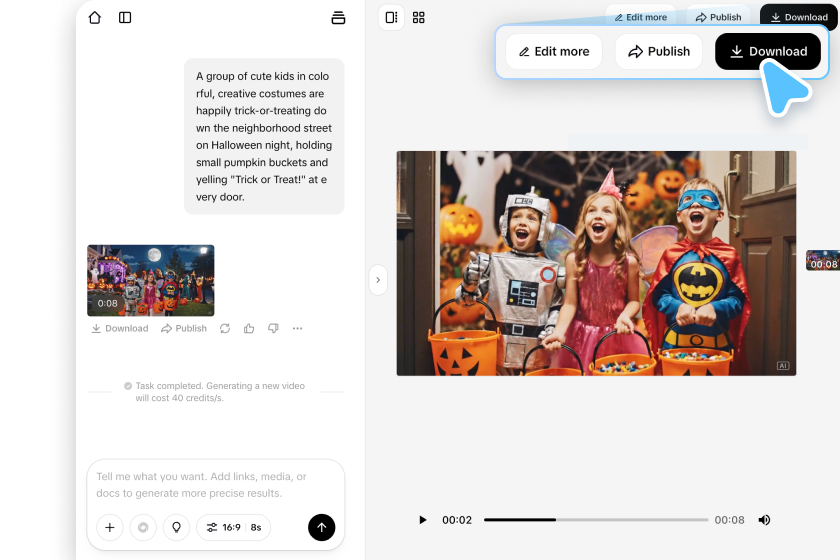Viewport: 840px width, 560px height.
Task: Click the 00:02 current time label
Action: click(x=457, y=520)
